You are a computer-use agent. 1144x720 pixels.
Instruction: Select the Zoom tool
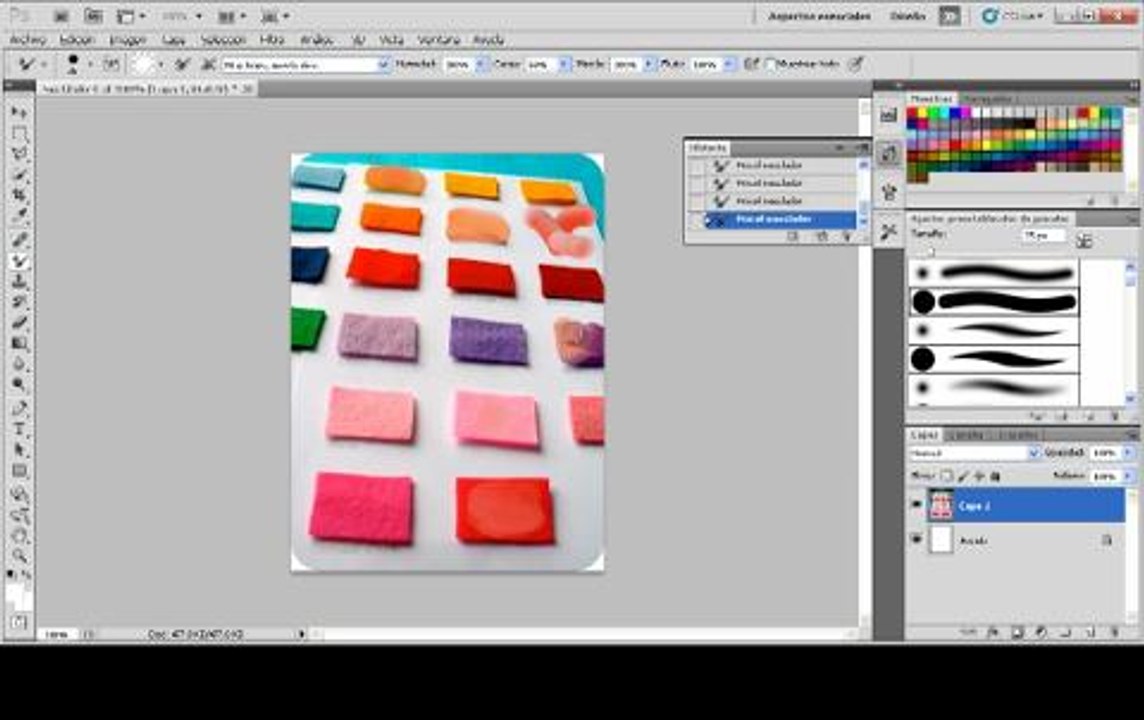(20, 557)
